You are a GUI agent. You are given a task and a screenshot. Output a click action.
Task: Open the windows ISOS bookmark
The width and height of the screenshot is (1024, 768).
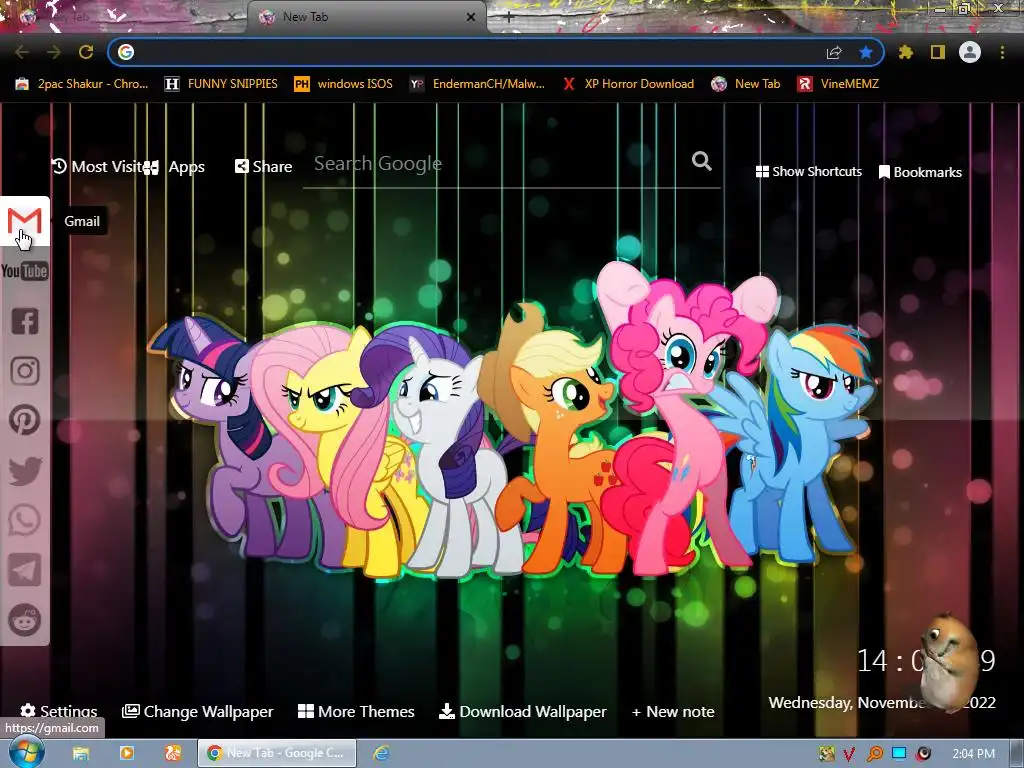[x=344, y=84]
